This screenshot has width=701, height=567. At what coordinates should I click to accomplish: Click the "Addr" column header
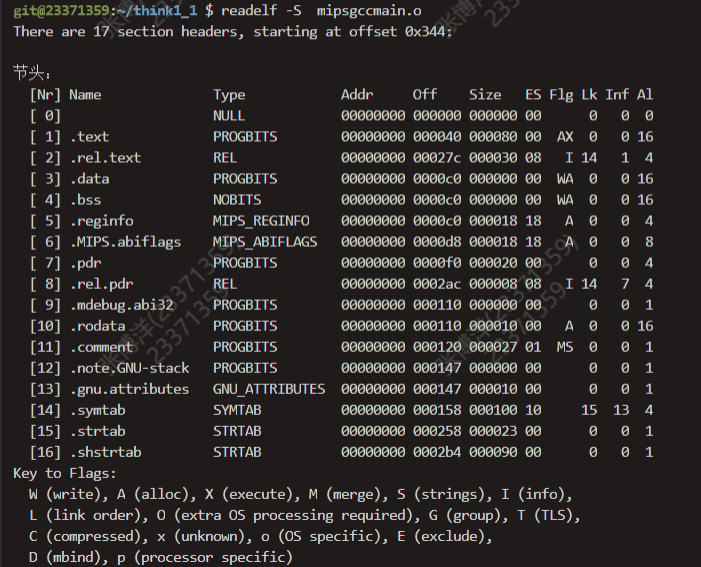[357, 94]
